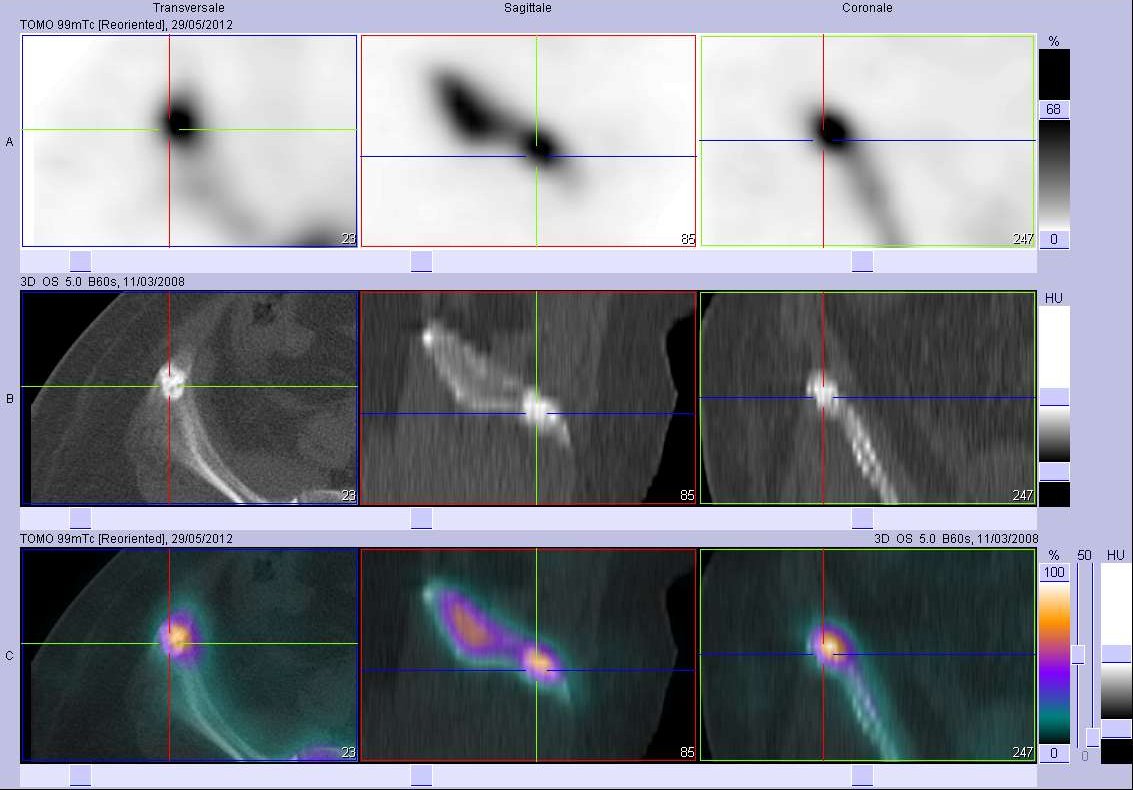Select the CT coronal image in row B
Screen dimensions: 1133x790
[868, 398]
